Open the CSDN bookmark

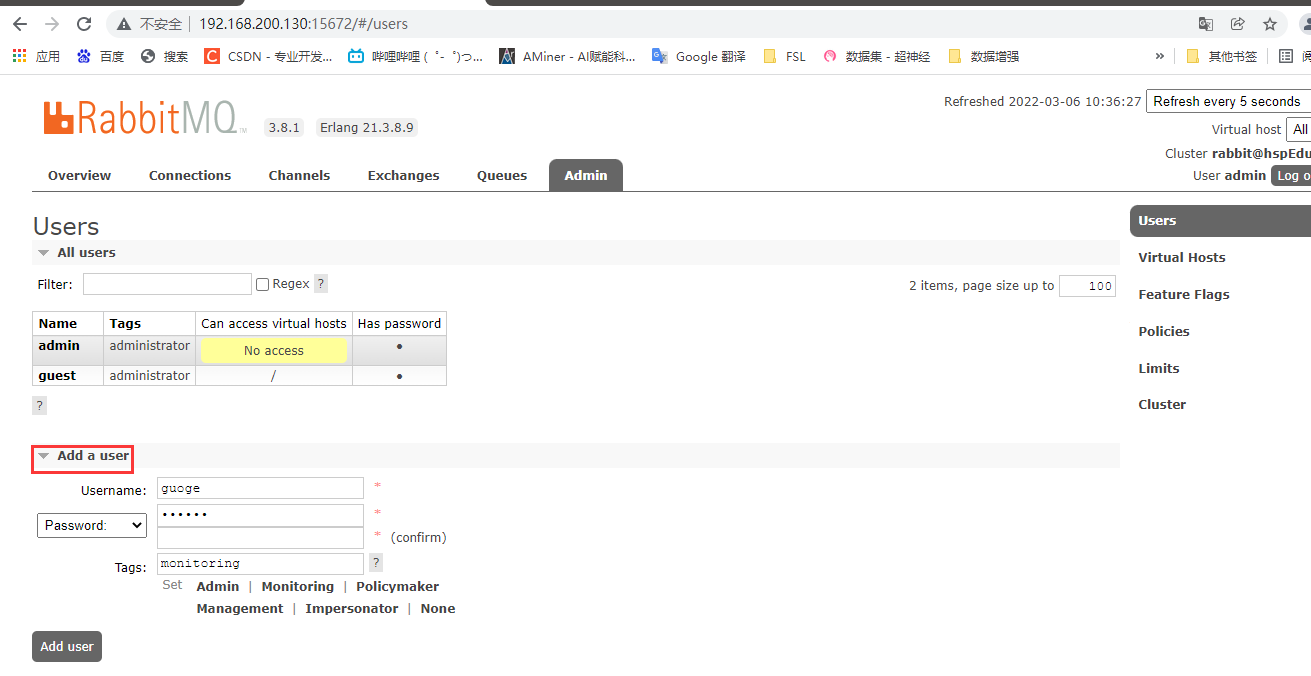click(268, 56)
